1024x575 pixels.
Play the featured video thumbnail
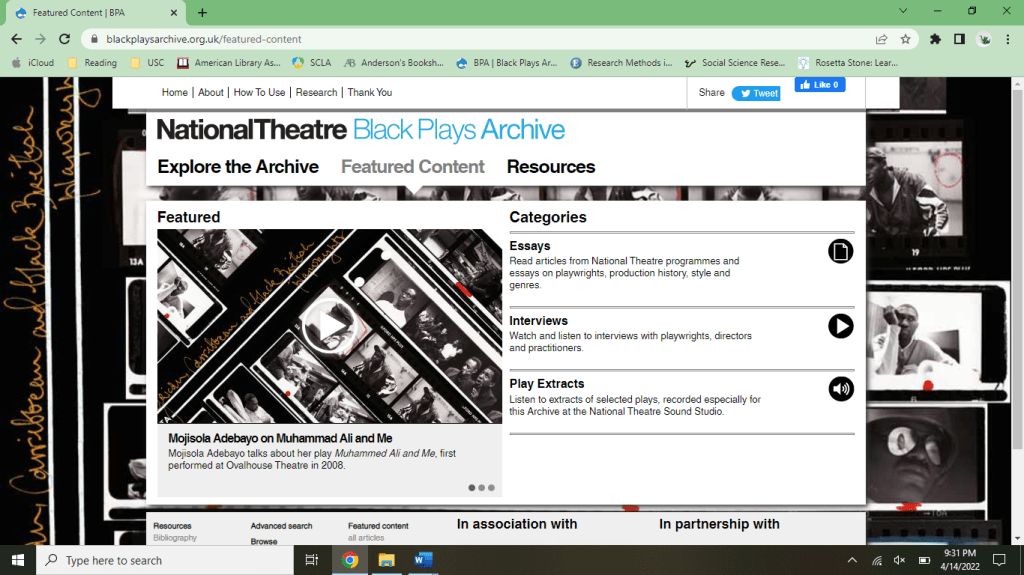329,325
